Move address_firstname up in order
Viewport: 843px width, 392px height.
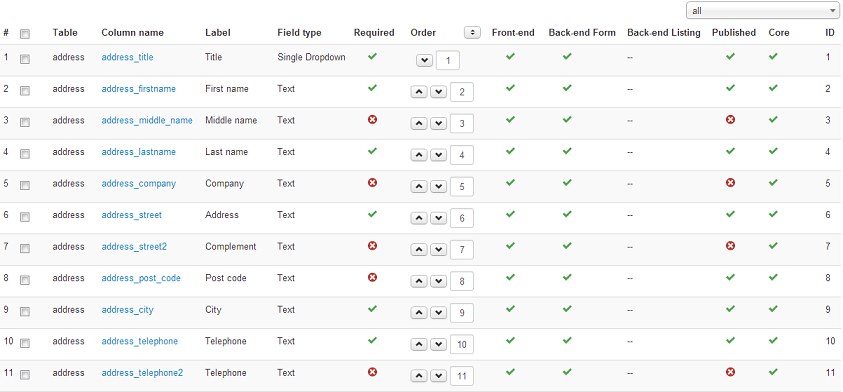[x=419, y=92]
